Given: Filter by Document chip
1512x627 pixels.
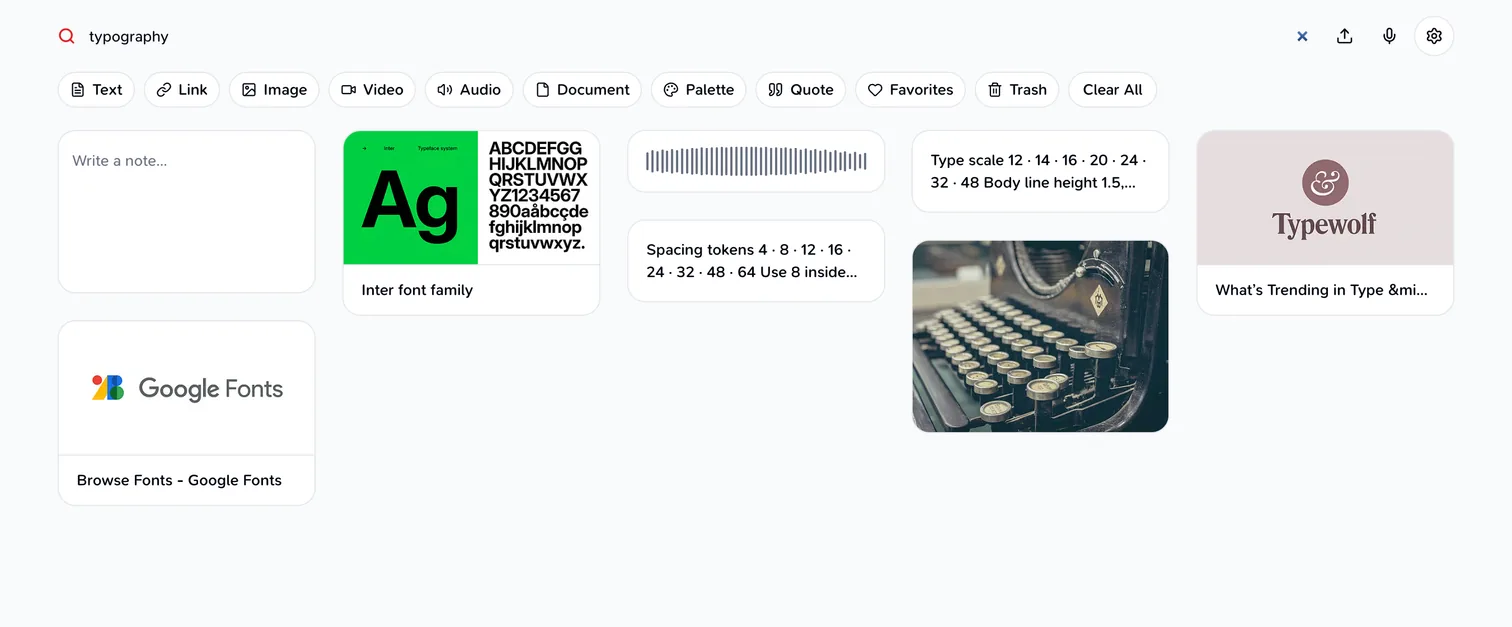Looking at the screenshot, I should (582, 90).
